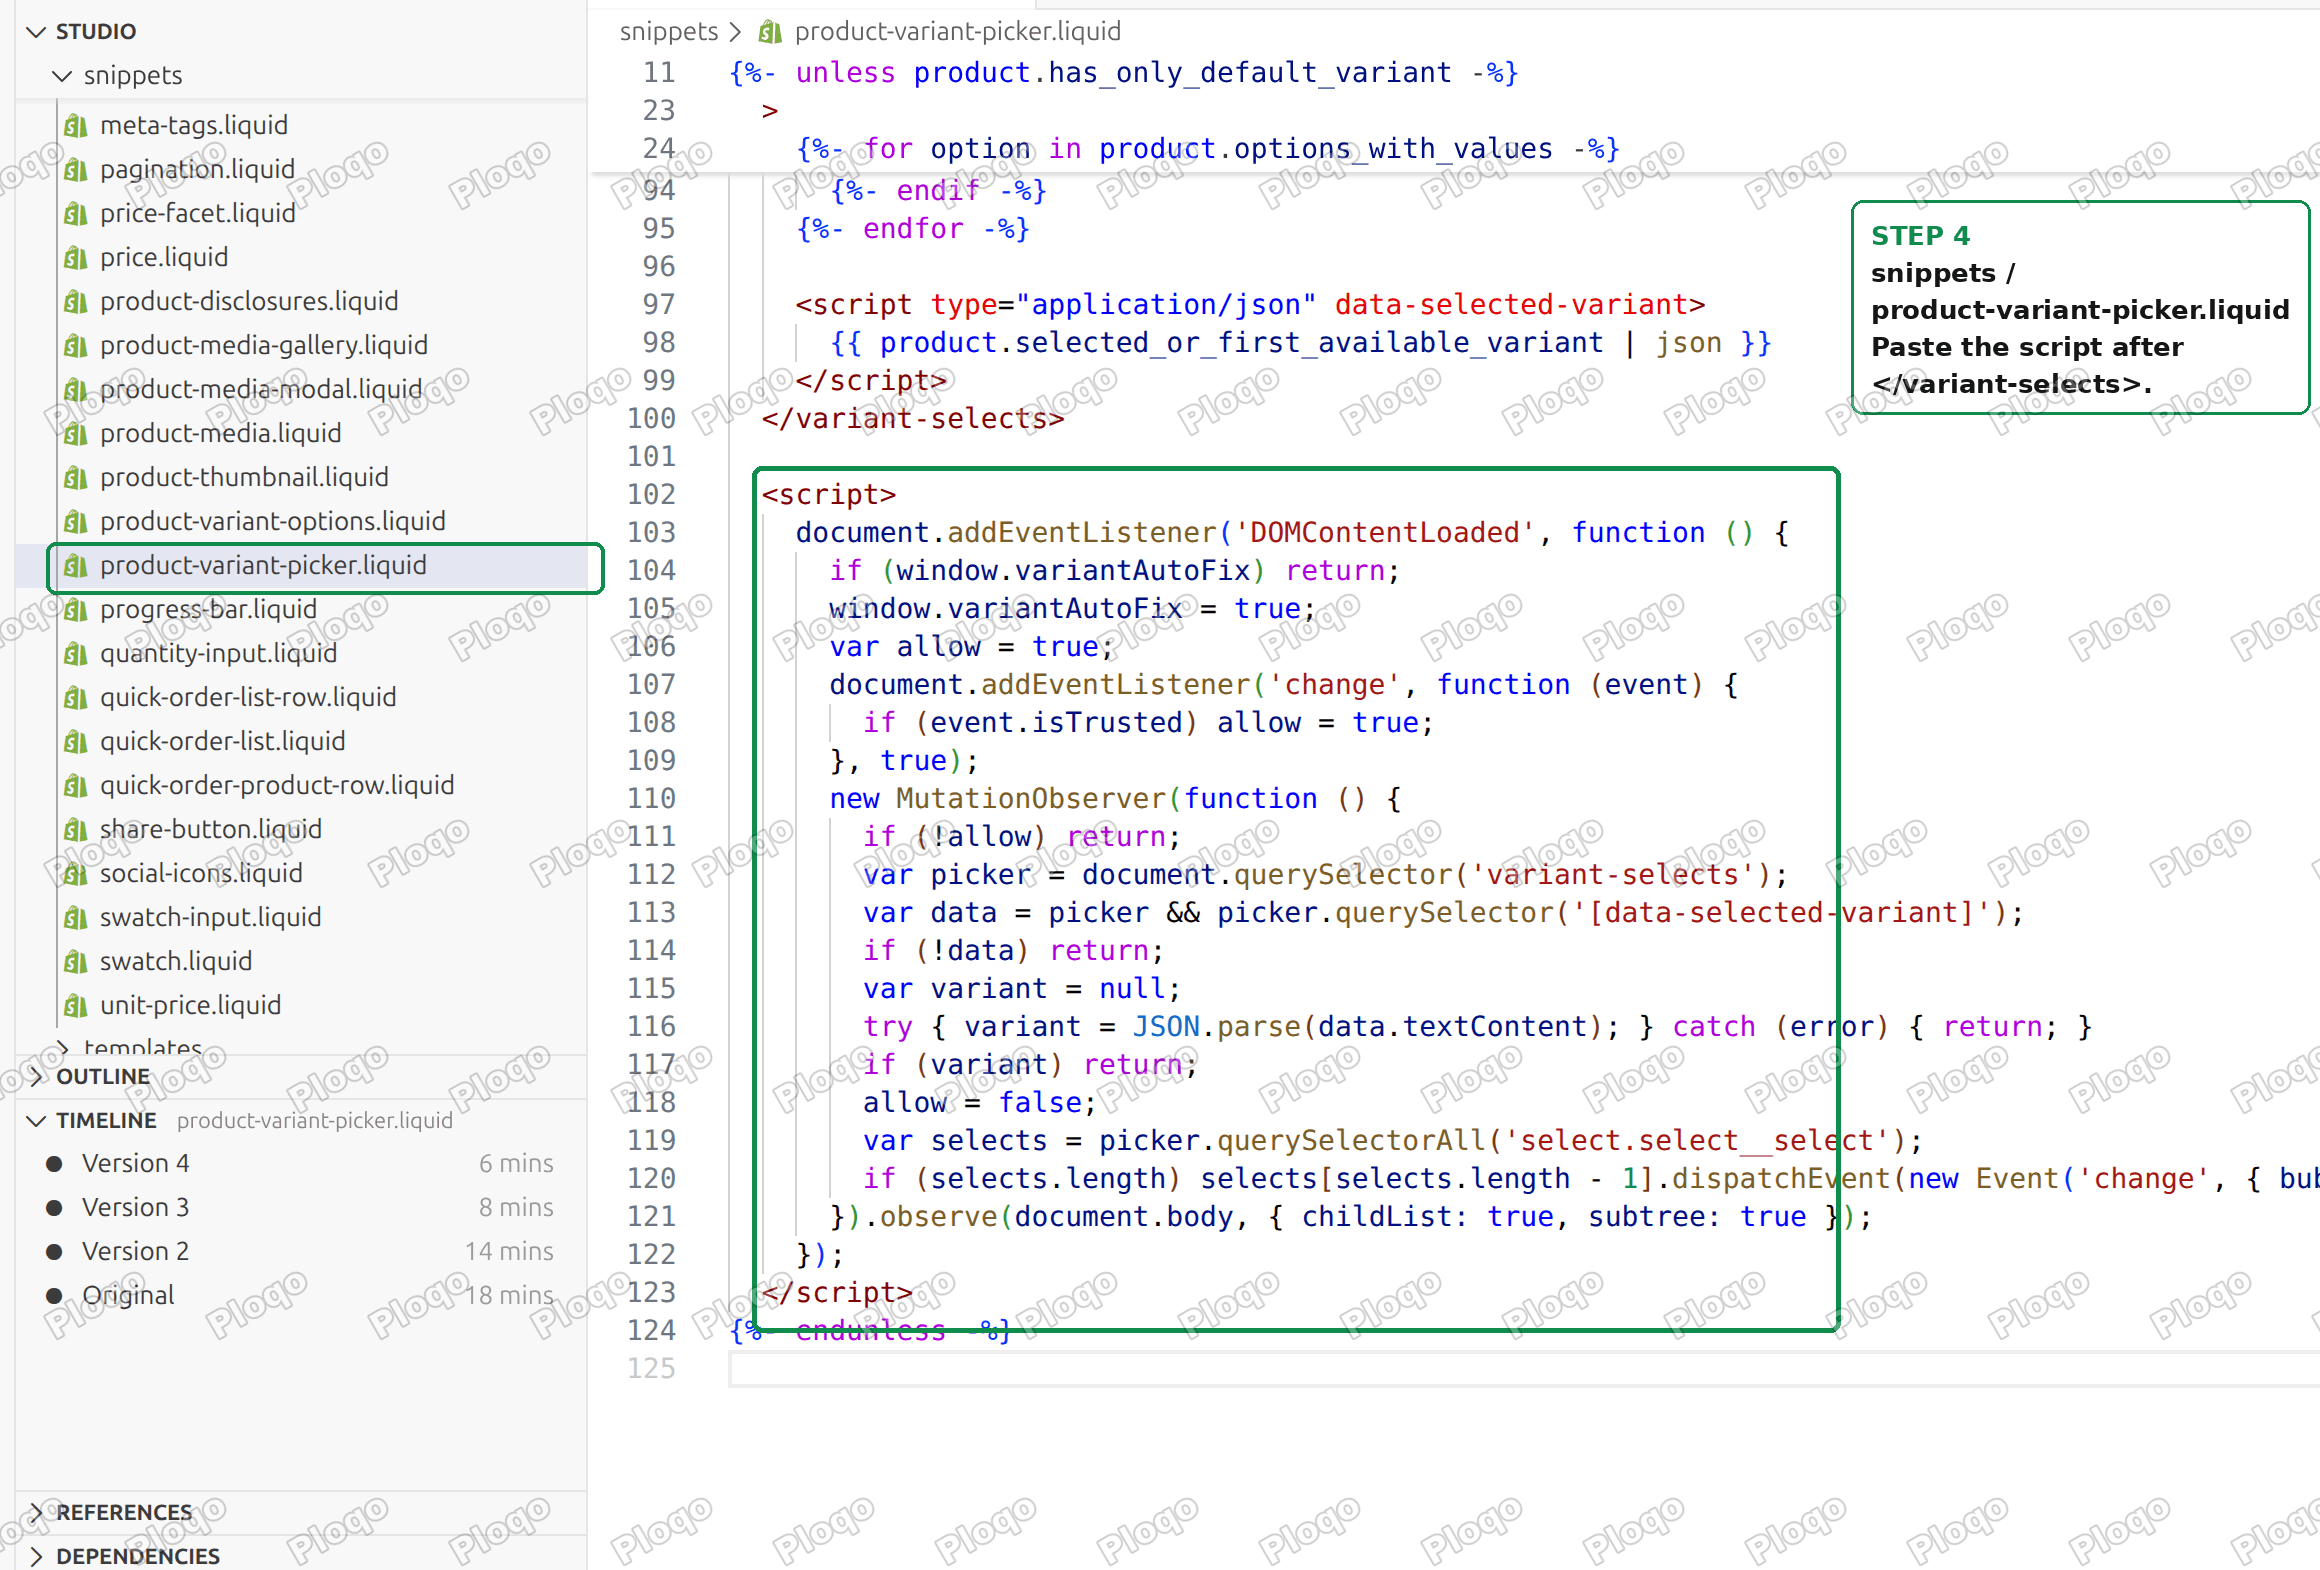Click the swatch.liquid file icon
Viewport: 2320px width, 1570px height.
coord(75,962)
